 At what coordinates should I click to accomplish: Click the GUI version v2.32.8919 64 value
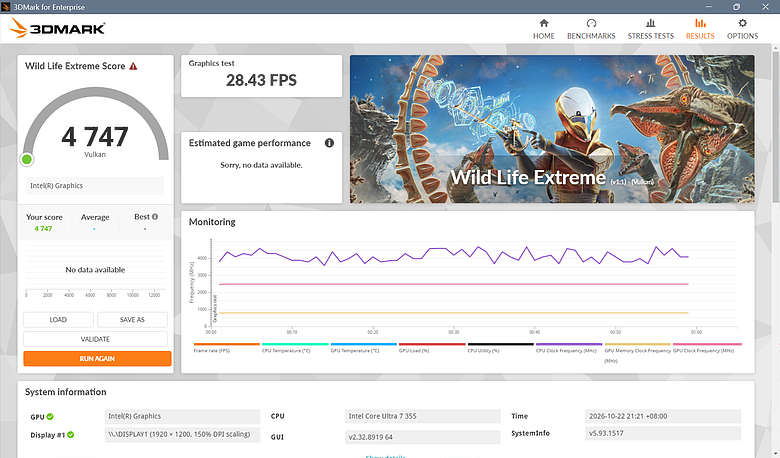click(x=422, y=437)
